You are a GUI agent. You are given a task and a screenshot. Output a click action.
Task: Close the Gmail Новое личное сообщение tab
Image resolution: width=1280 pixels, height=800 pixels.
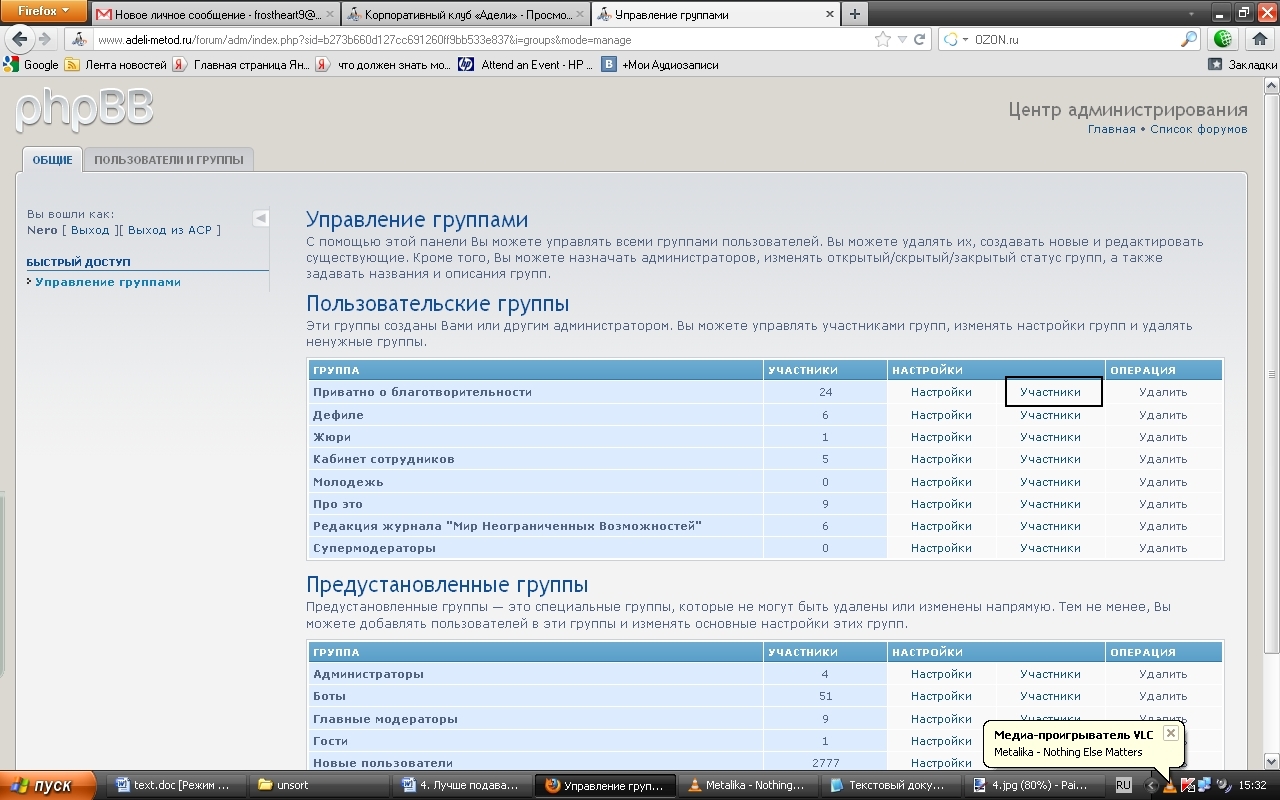click(x=330, y=15)
